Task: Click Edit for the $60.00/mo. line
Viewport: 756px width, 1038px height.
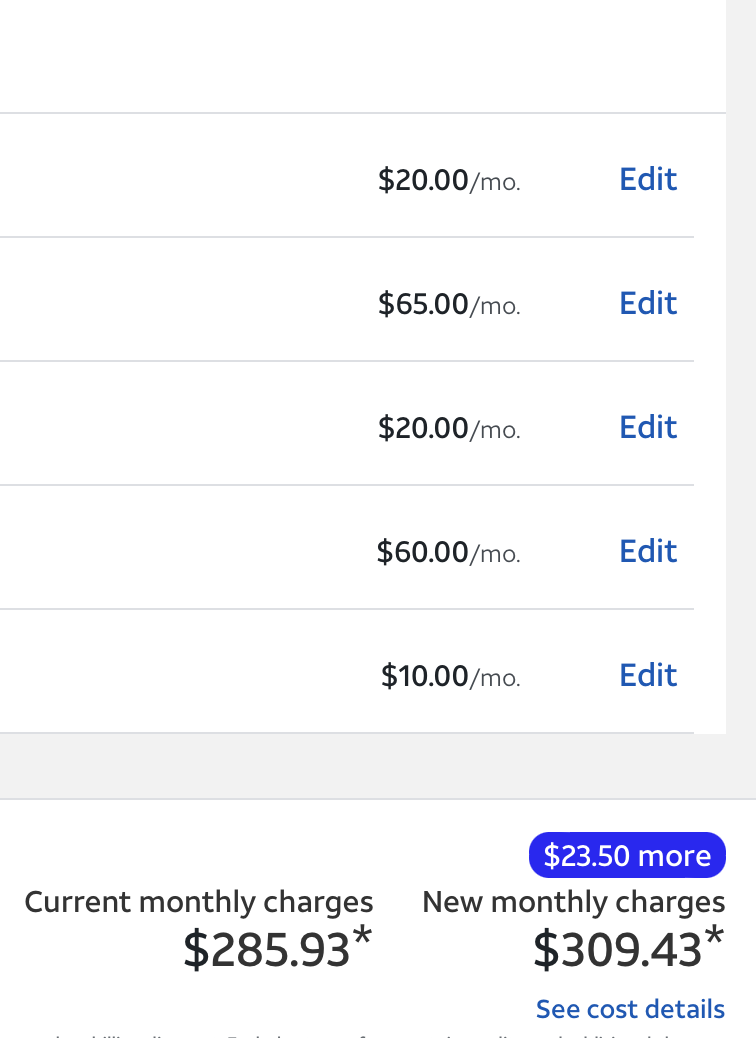Action: (648, 551)
